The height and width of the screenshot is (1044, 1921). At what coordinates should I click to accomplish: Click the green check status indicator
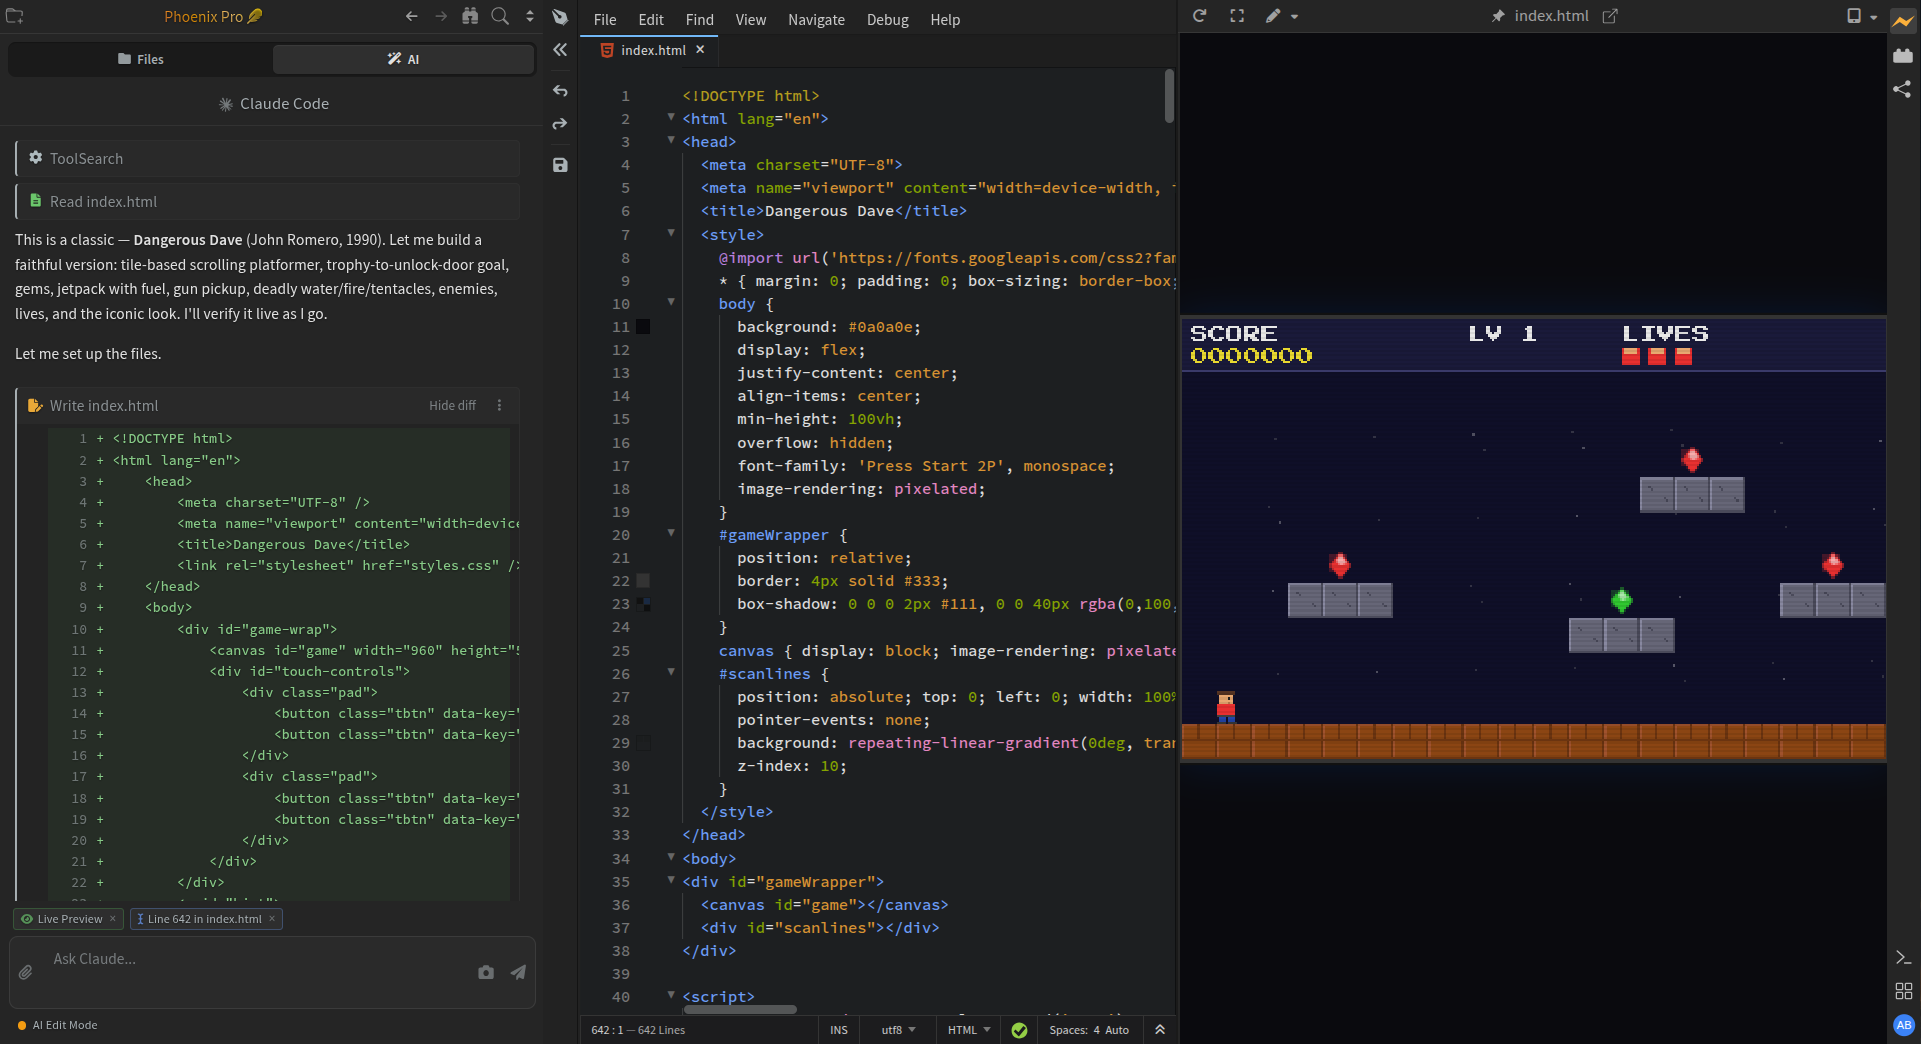tap(1019, 1030)
